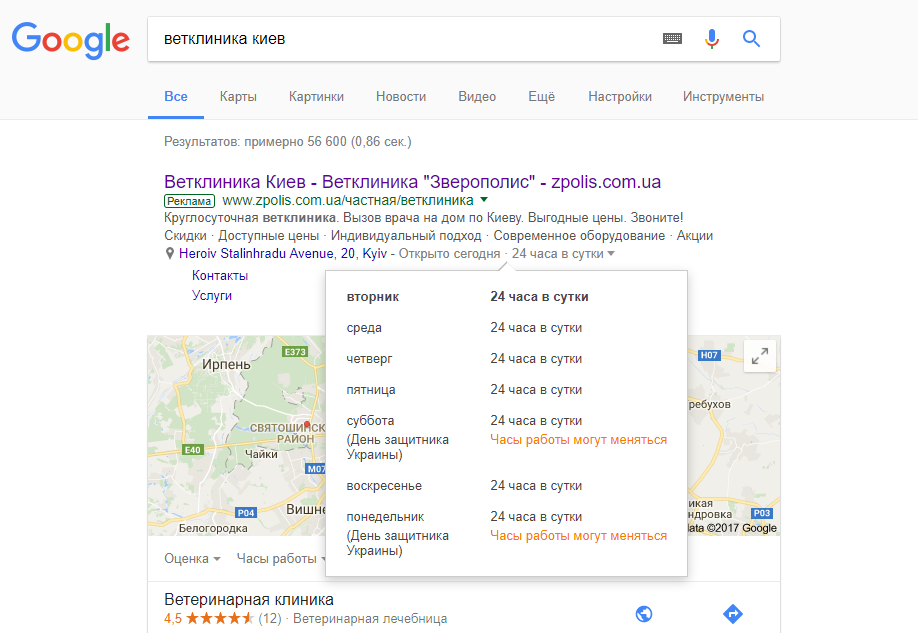Image resolution: width=918 pixels, height=633 pixels.
Task: Get directions with the blue arrow icon
Action: (x=733, y=614)
